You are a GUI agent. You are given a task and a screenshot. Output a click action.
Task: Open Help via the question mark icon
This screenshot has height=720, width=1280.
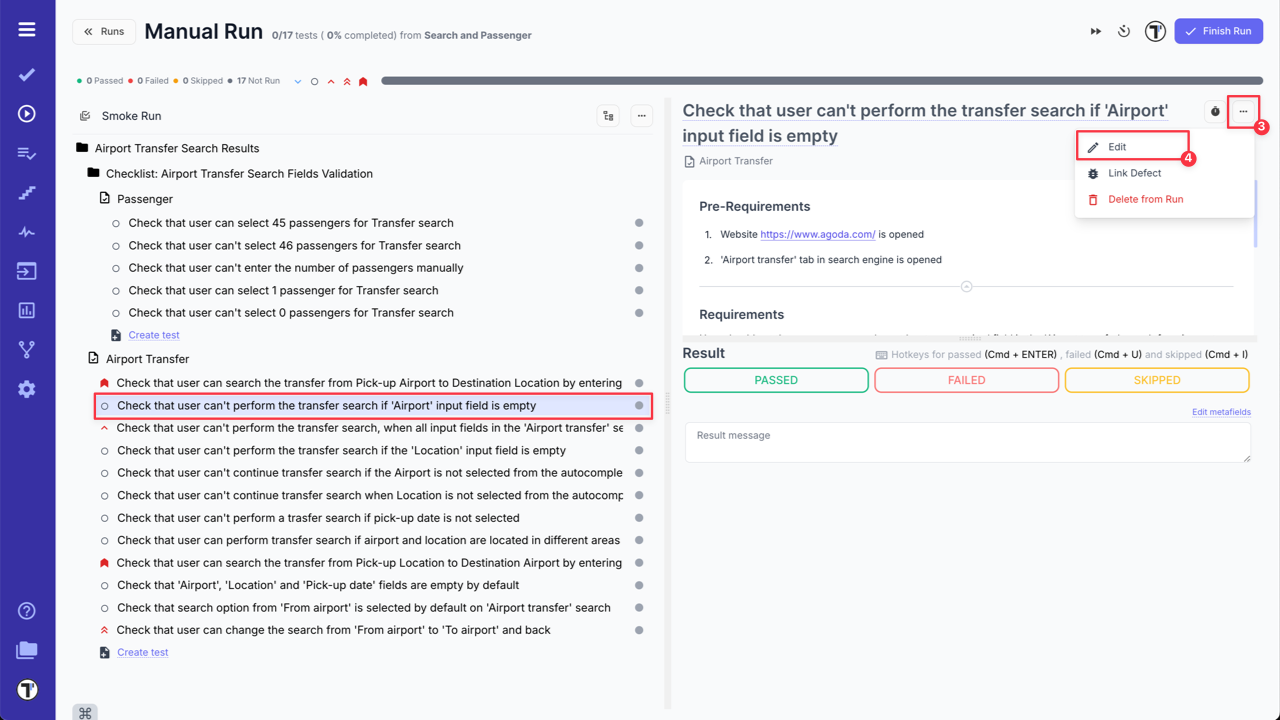point(27,610)
